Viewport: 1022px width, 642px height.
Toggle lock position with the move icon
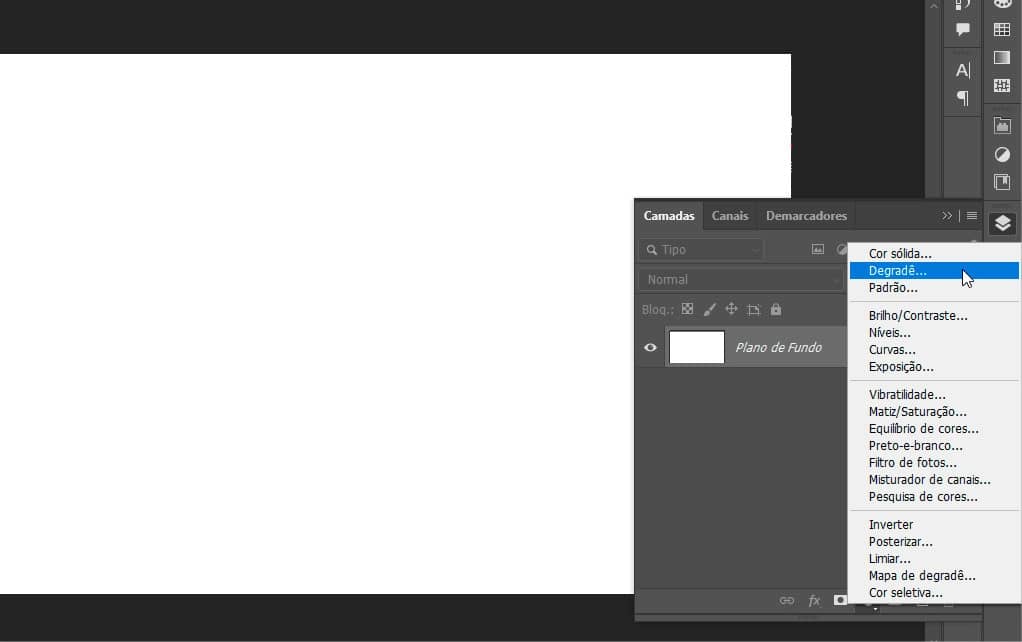733,309
